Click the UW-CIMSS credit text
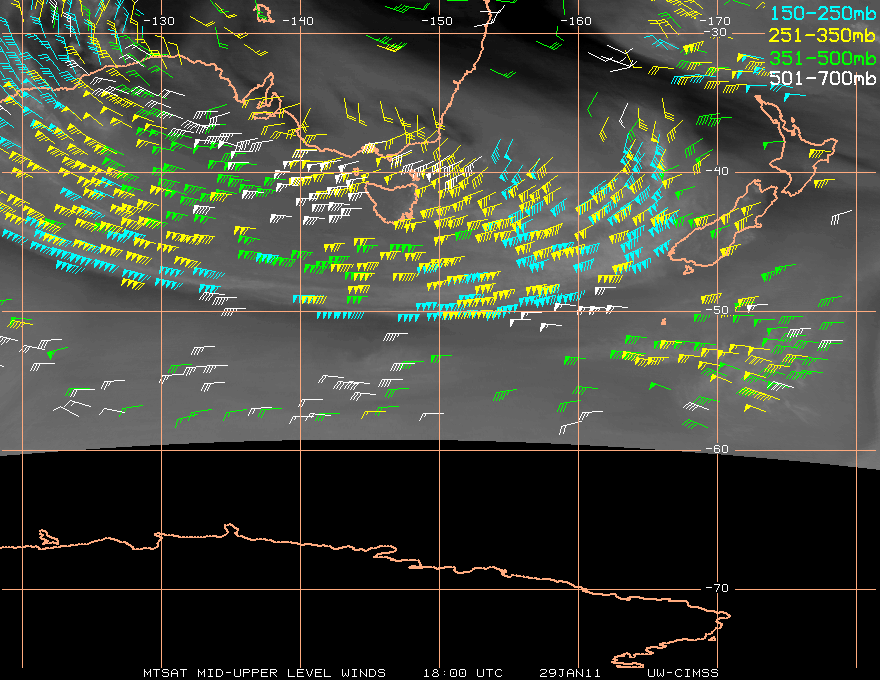The width and height of the screenshot is (880, 680). (x=682, y=673)
